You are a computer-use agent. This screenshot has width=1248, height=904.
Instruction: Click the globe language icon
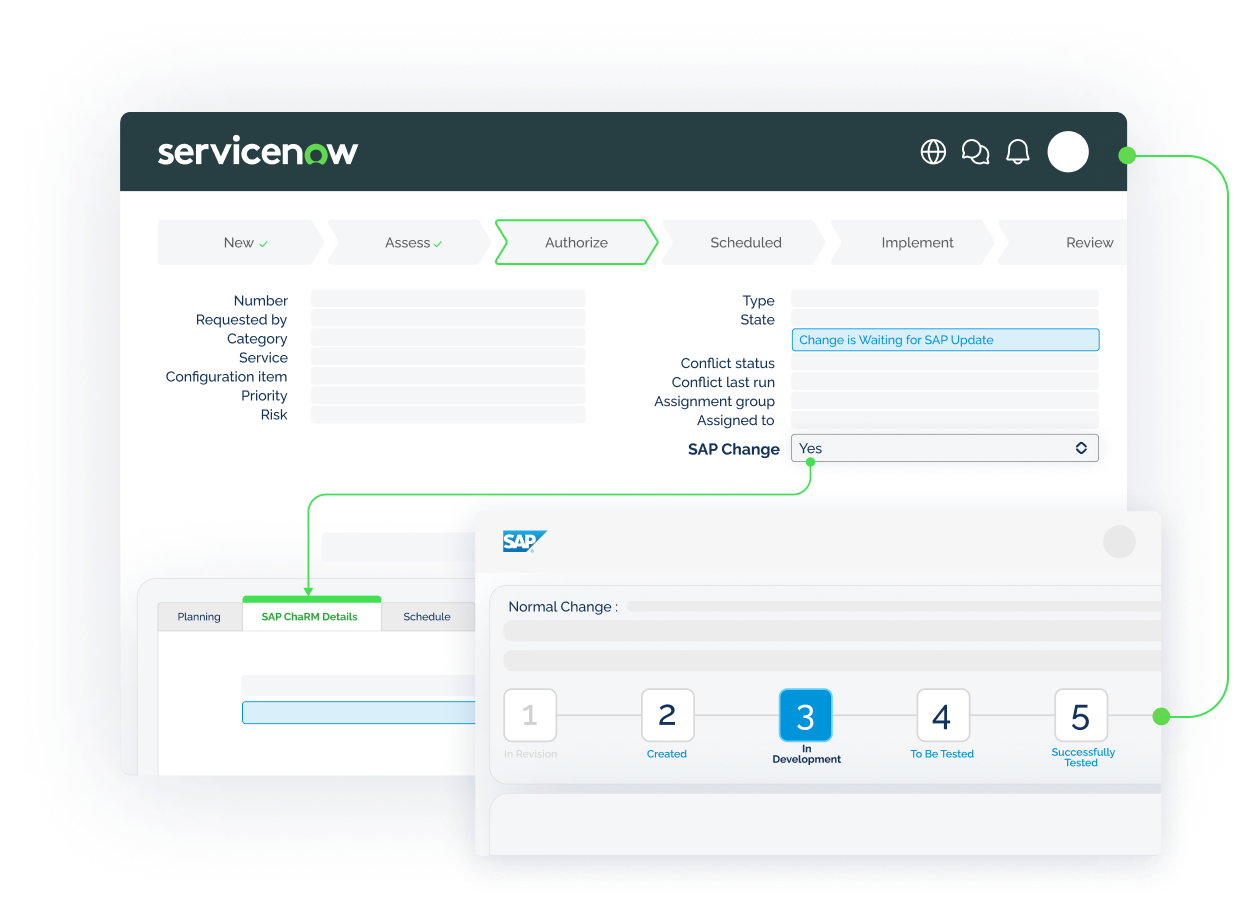(933, 152)
